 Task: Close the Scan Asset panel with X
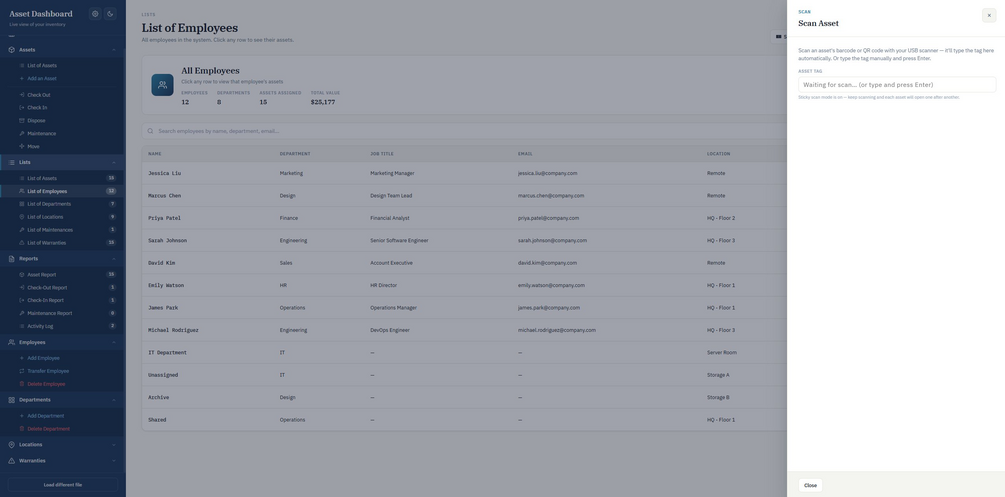(x=988, y=15)
